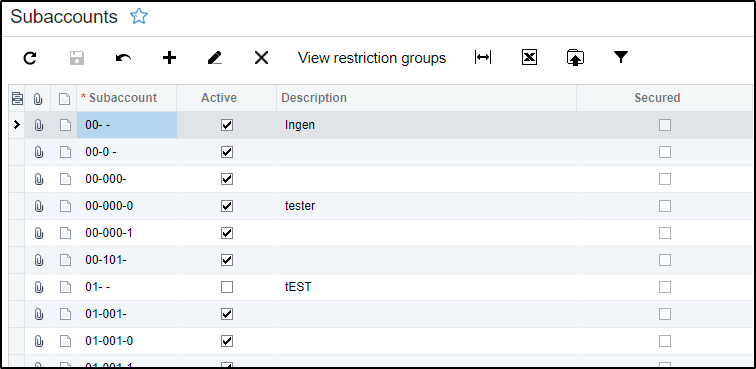This screenshot has width=756, height=369.
Task: Sort by the Description column header
Action: pyautogui.click(x=426, y=98)
